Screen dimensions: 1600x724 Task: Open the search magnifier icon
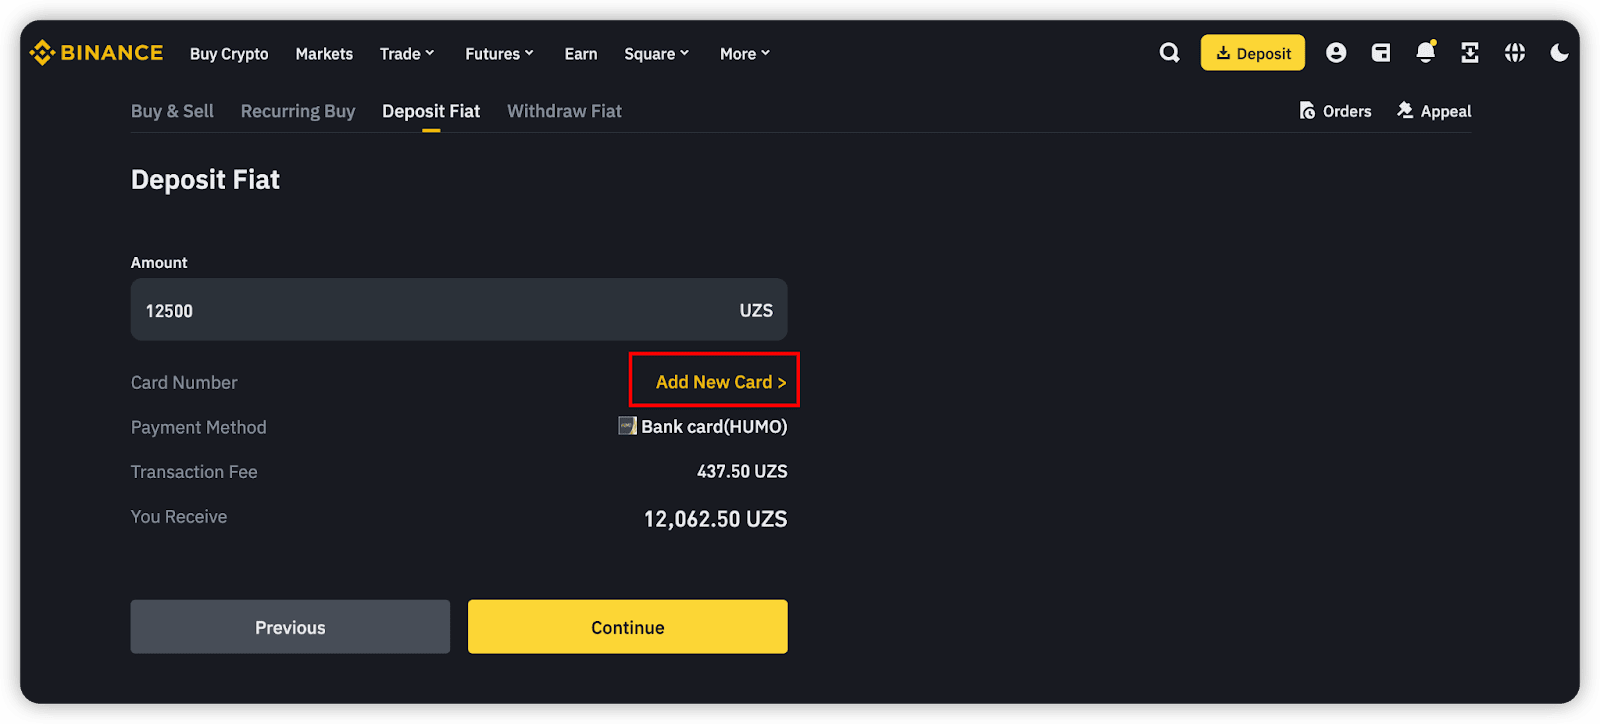[x=1169, y=53]
